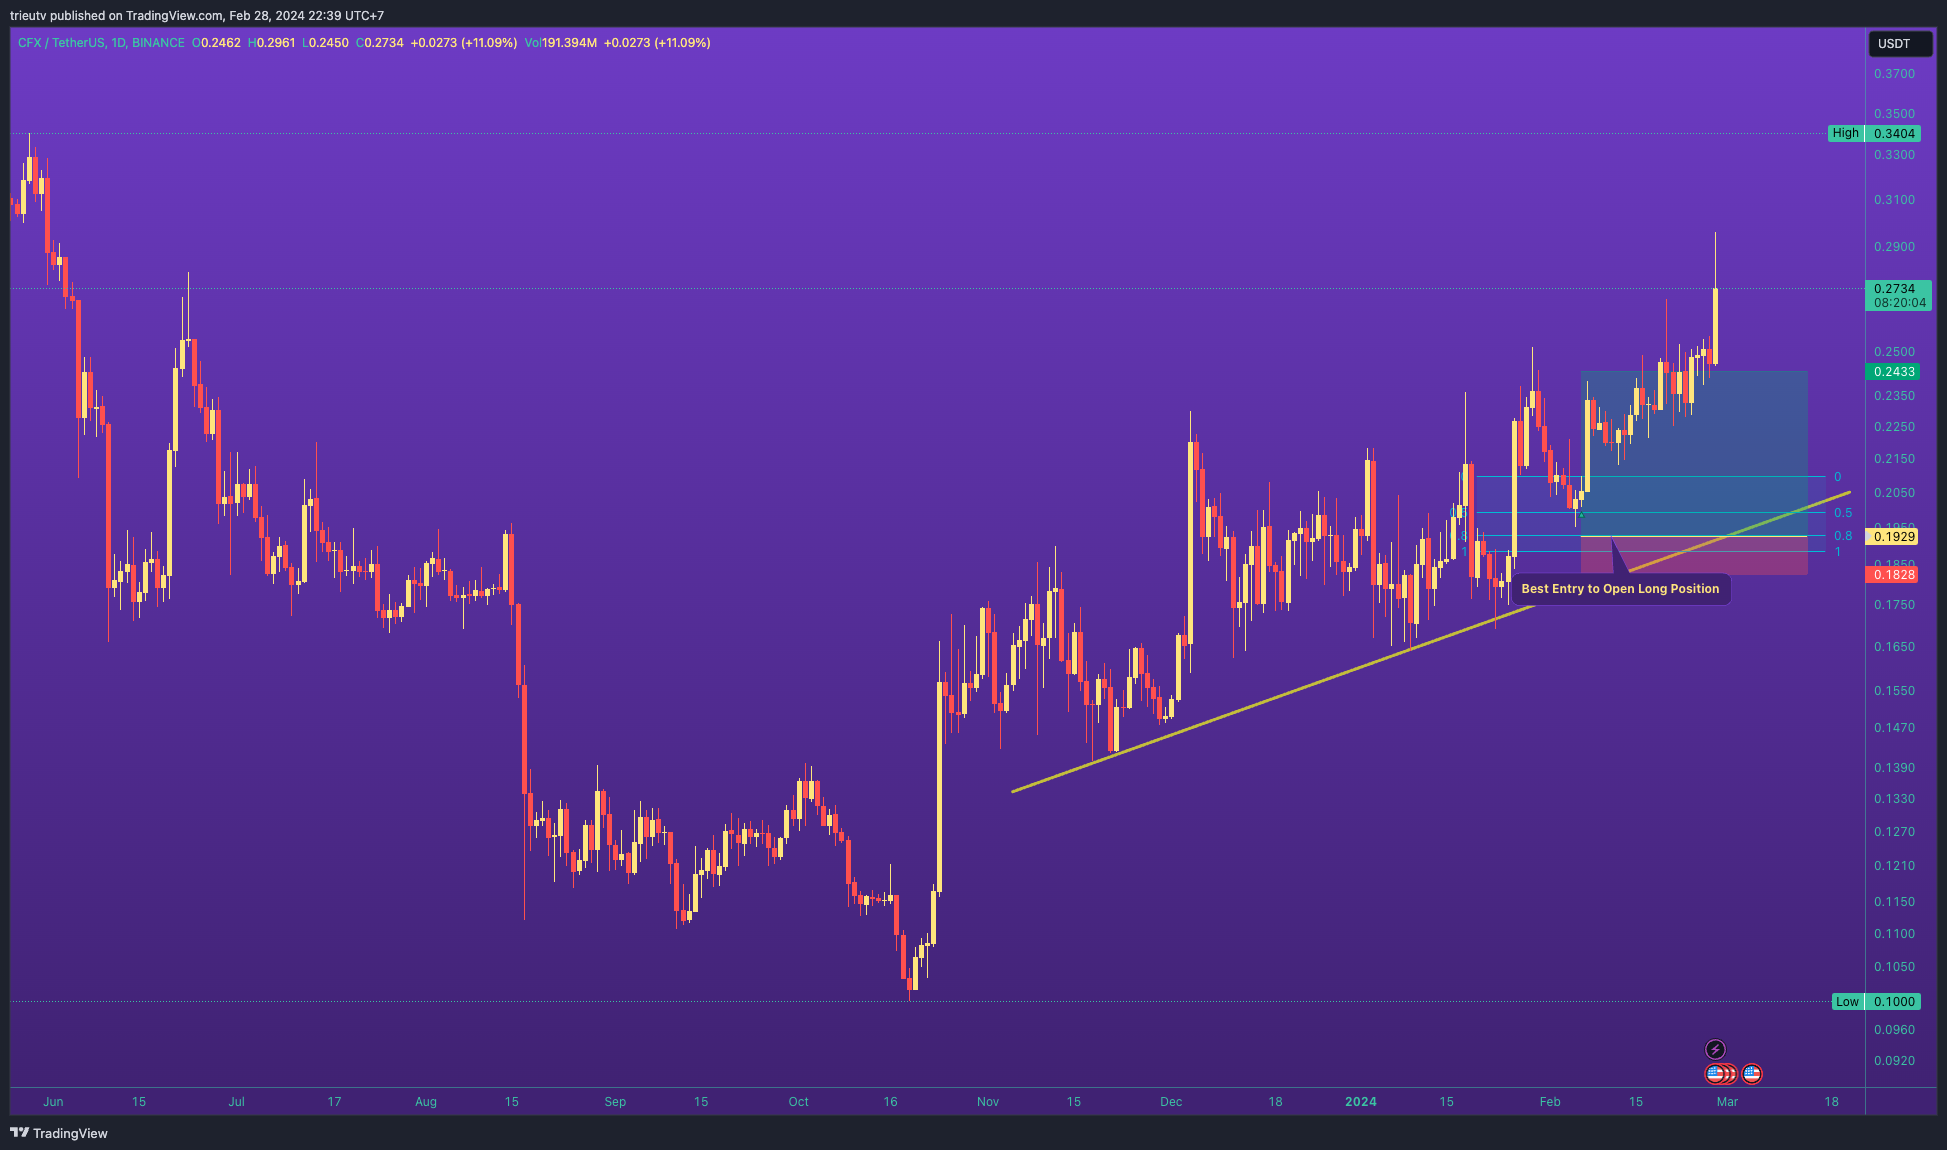This screenshot has width=1947, height=1150.
Task: Click the 'Best Entry to Open Long Position' callout
Action: tap(1620, 589)
